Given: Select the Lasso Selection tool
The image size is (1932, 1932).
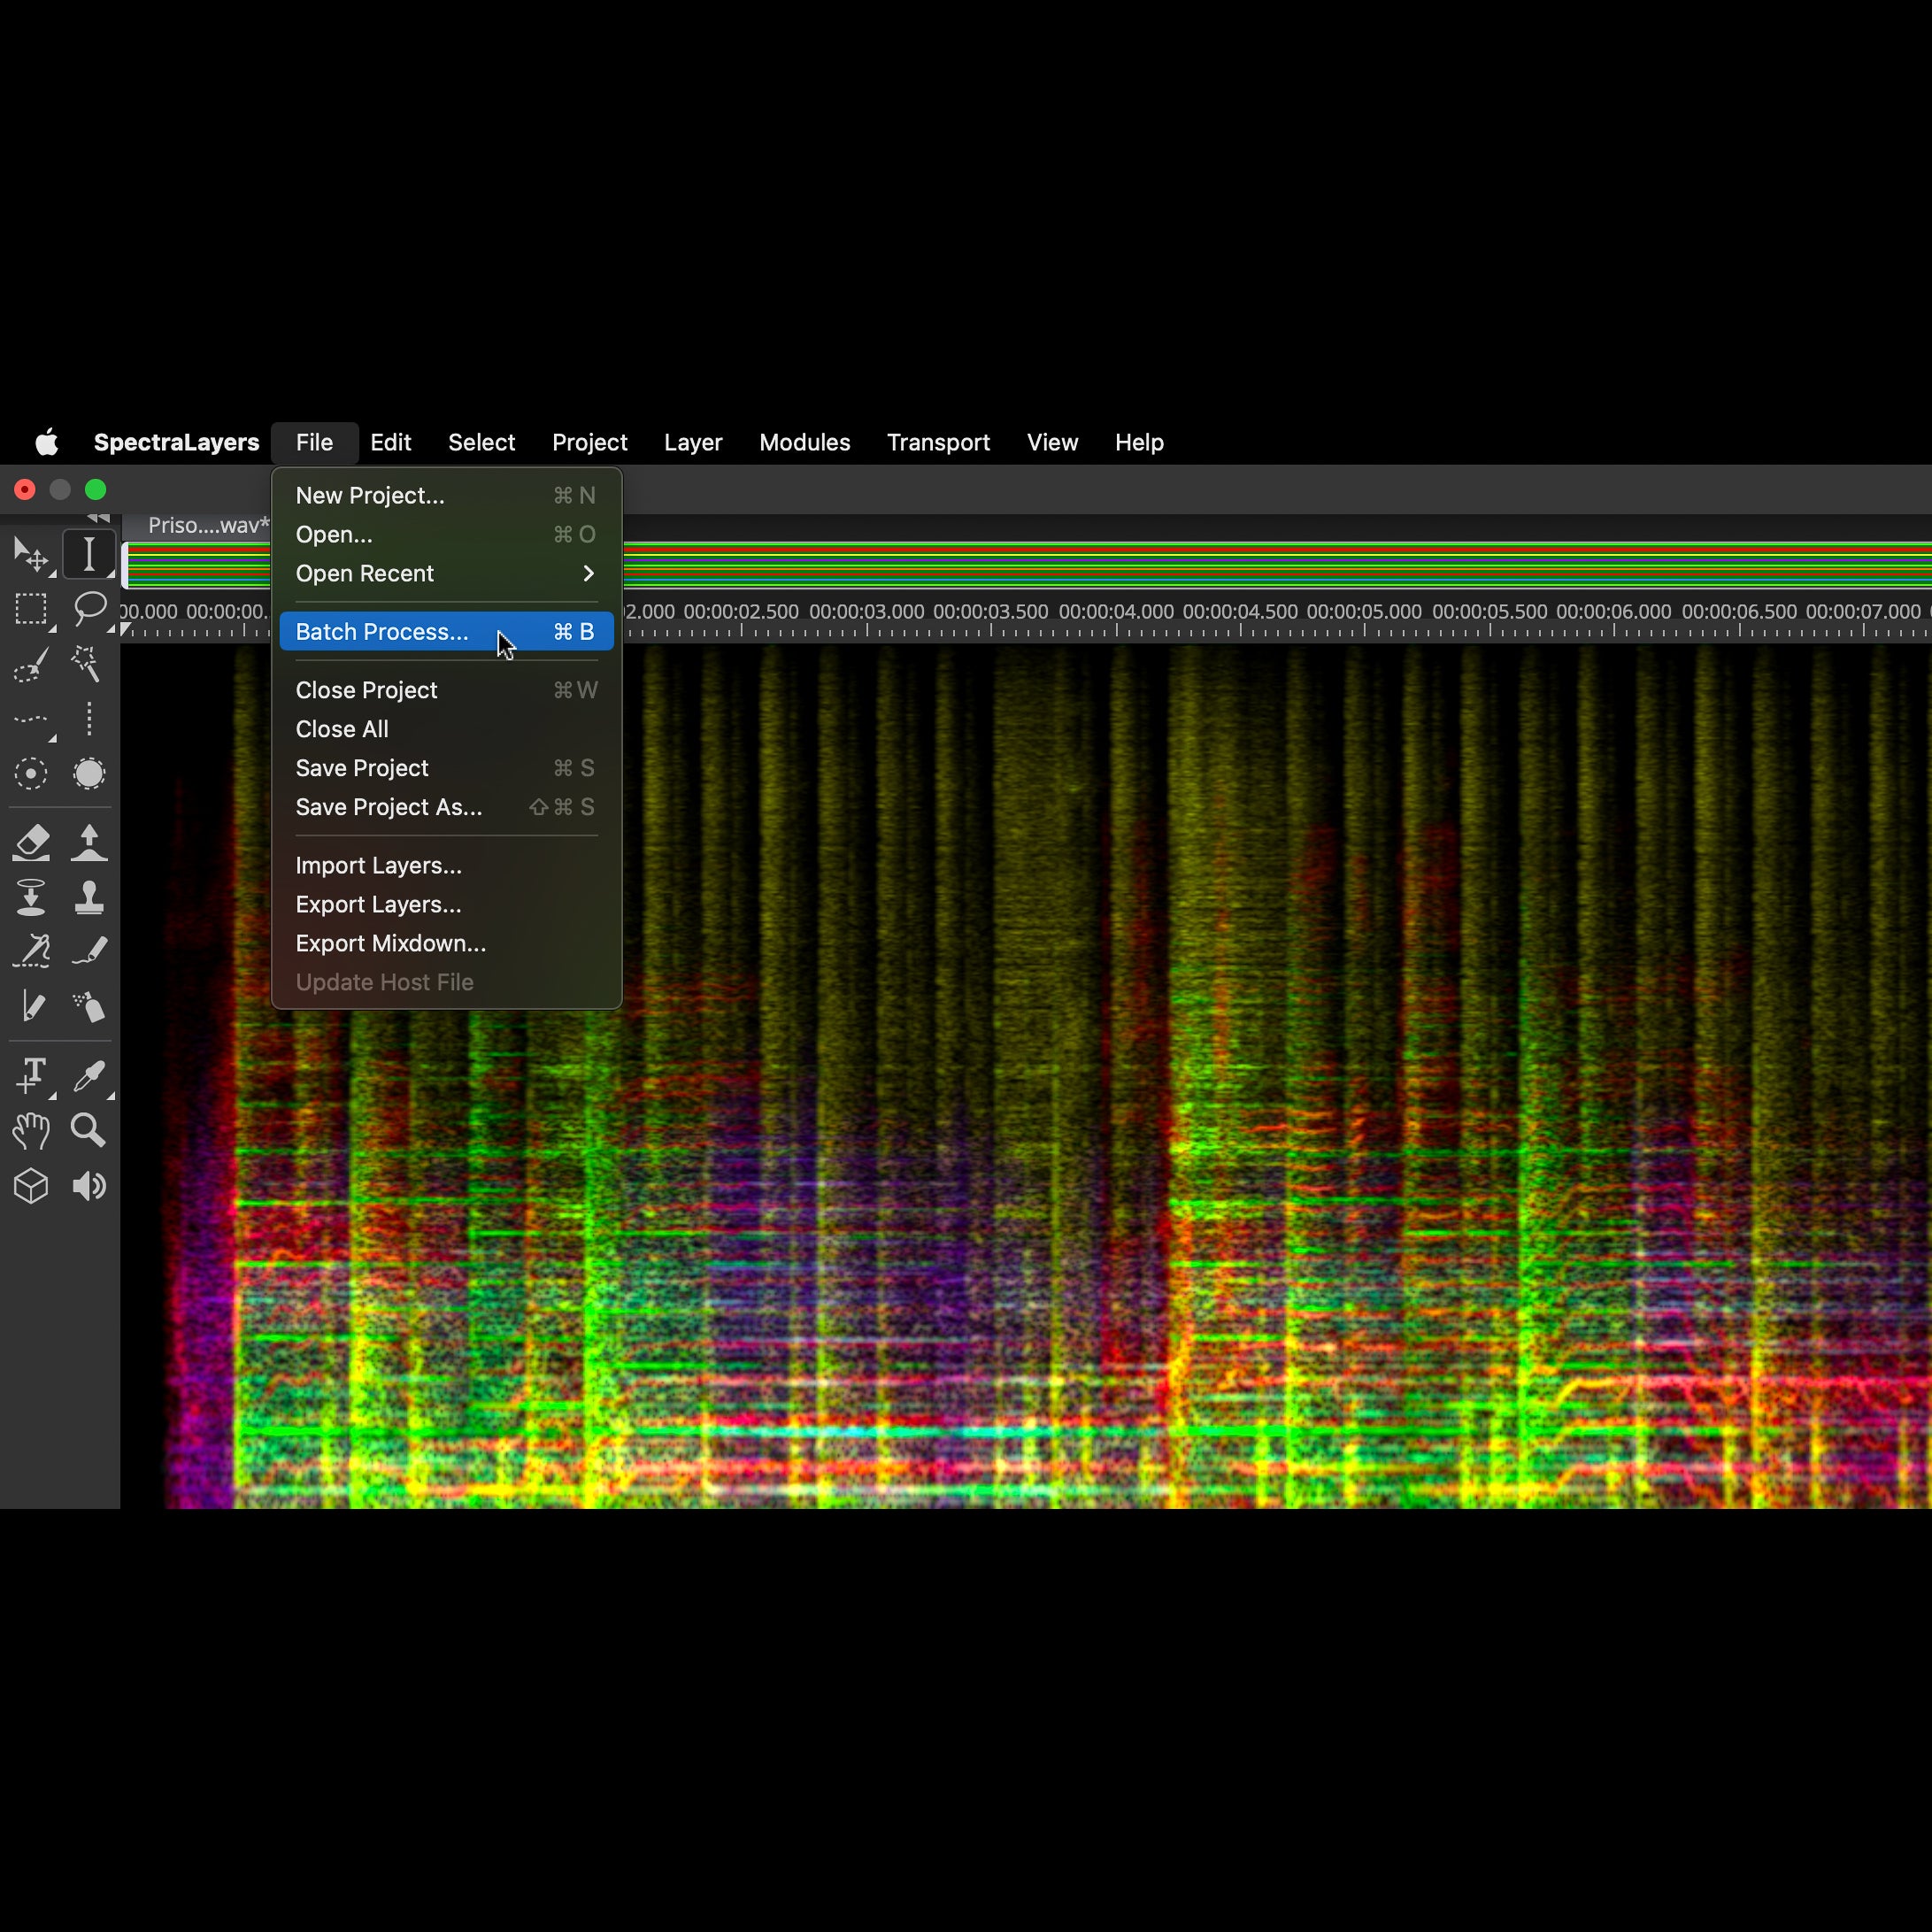Looking at the screenshot, I should [89, 607].
